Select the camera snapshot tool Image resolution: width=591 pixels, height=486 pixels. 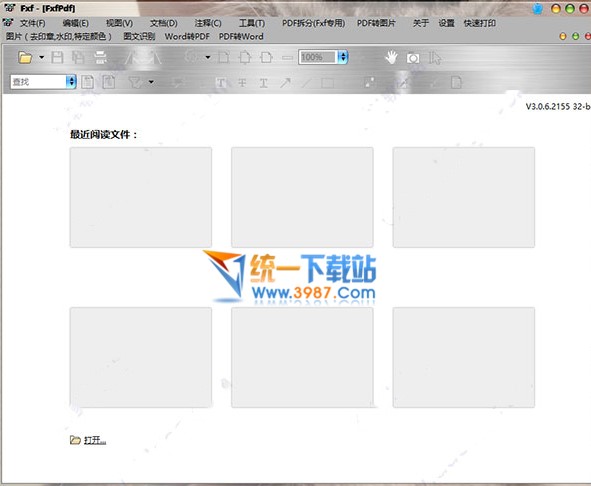tap(413, 58)
